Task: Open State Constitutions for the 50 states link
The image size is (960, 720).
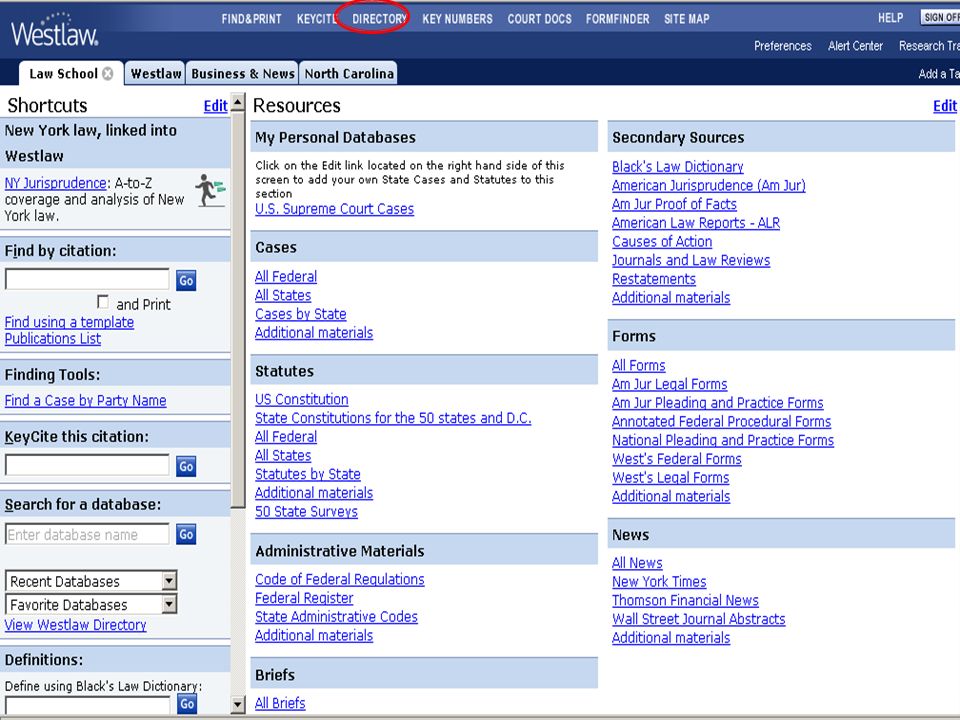Action: [393, 418]
